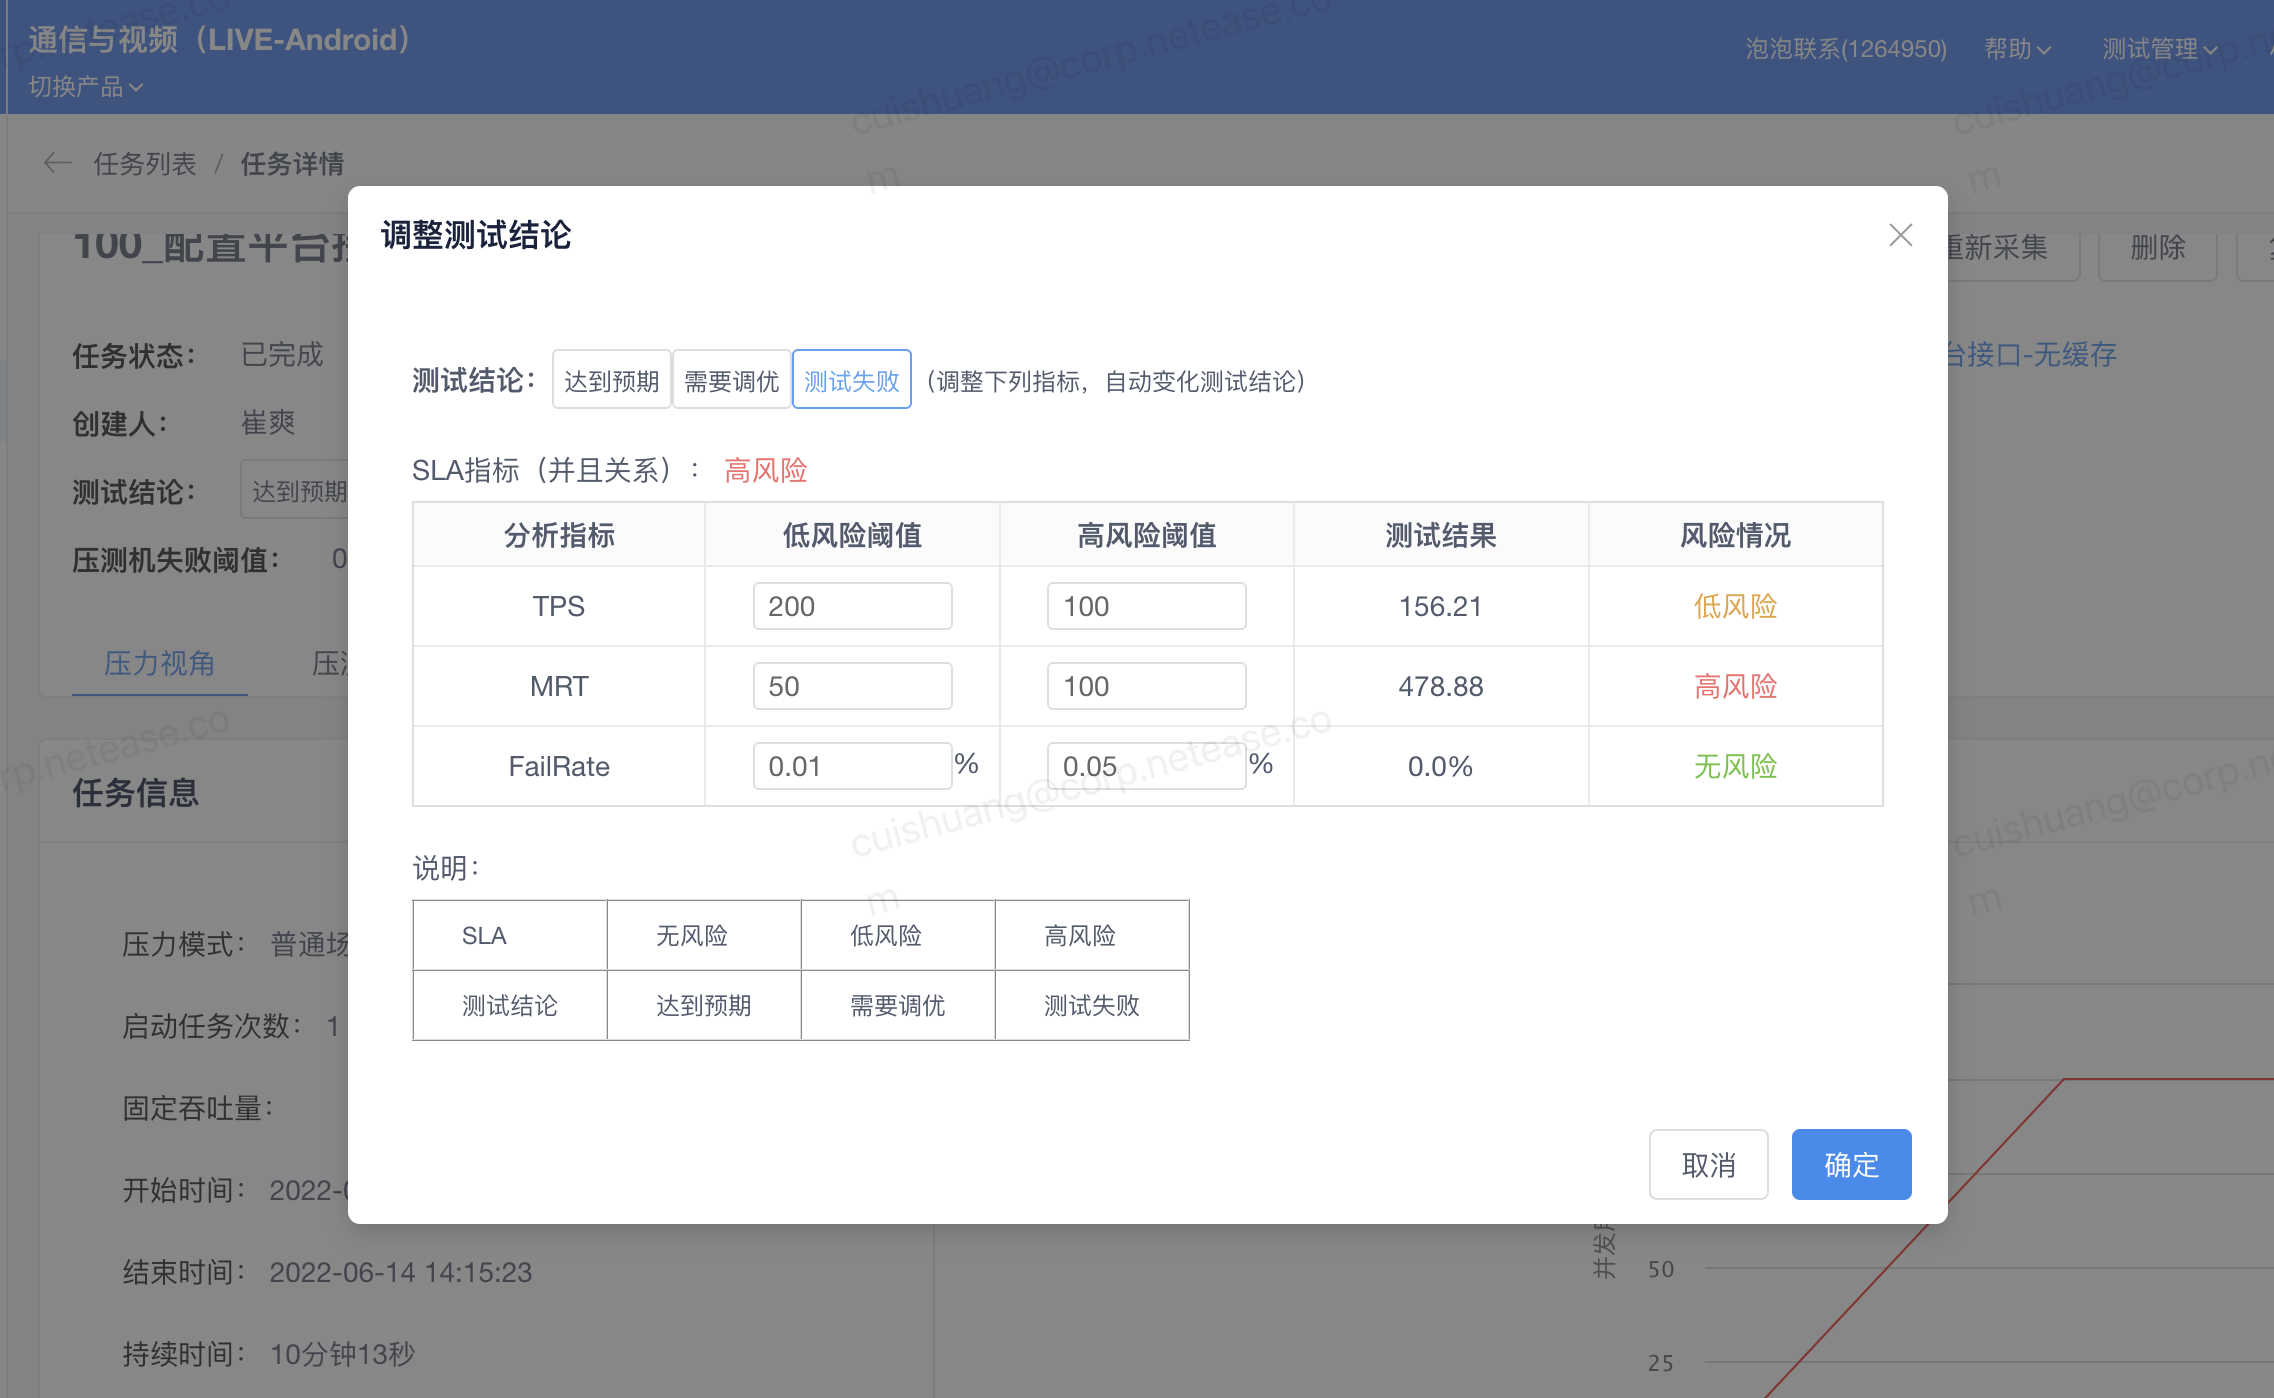Switch to 压力视角 tab
This screenshot has height=1398, width=2274.
tap(159, 663)
